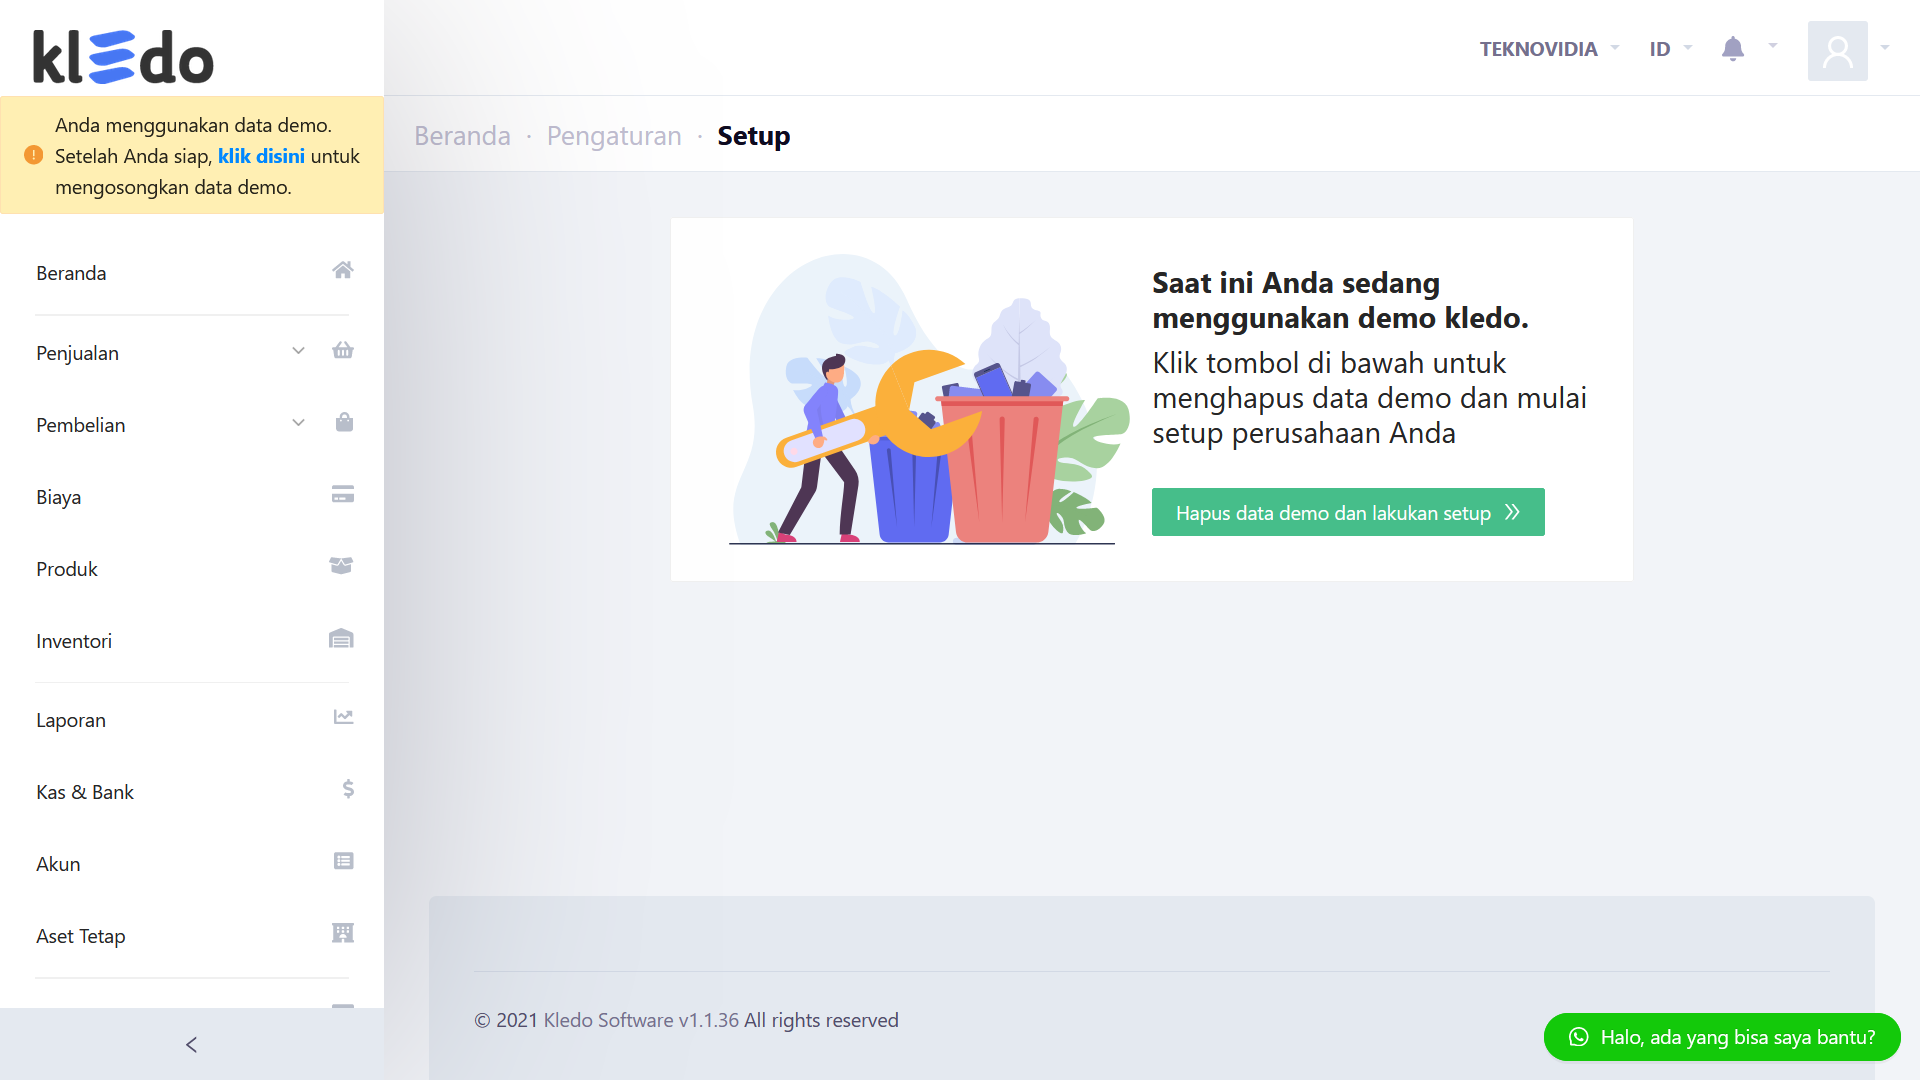Click the Inventori briefcase icon
Viewport: 1920px width, 1080px height.
341,638
